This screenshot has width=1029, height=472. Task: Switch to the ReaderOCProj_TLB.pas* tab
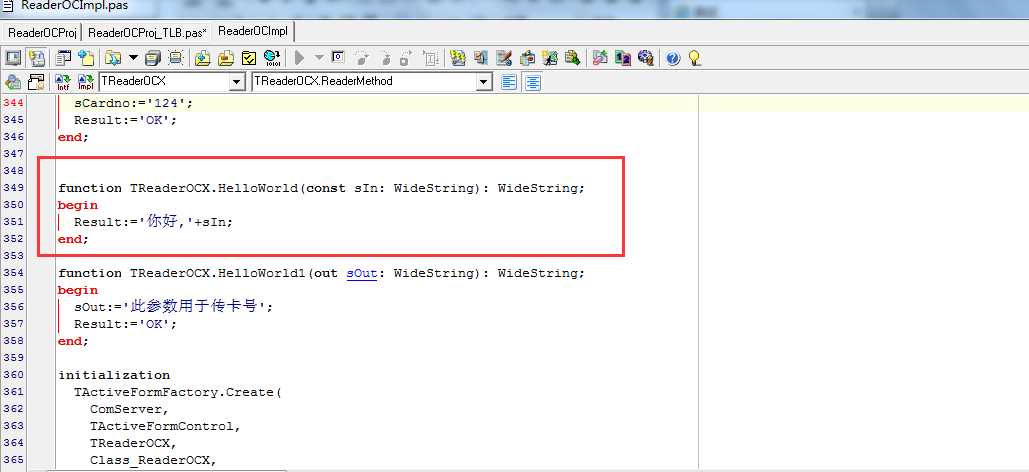tap(147, 33)
